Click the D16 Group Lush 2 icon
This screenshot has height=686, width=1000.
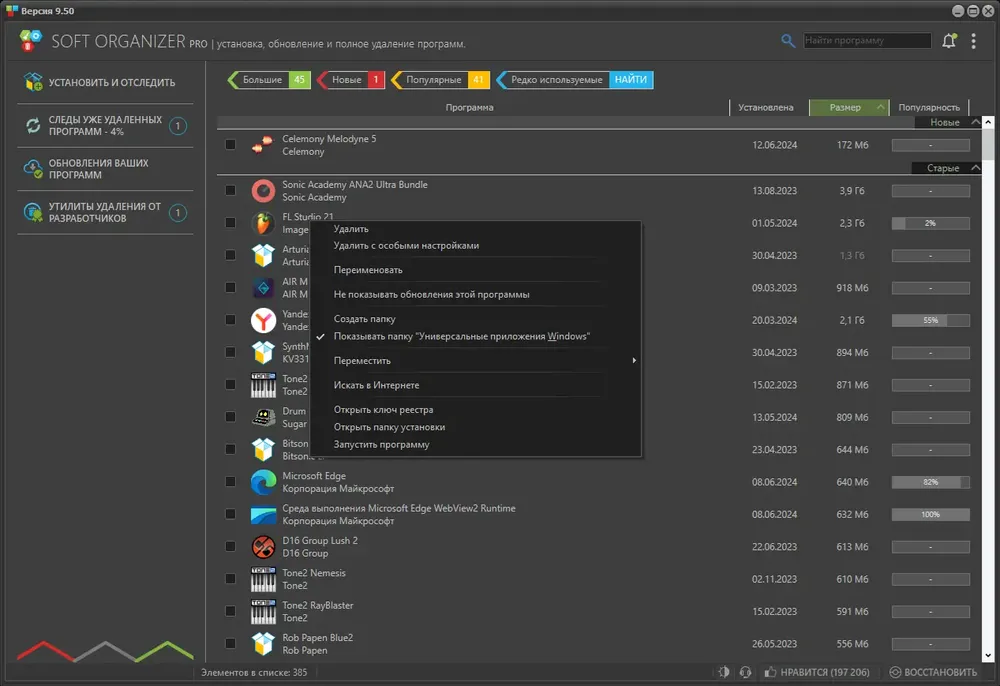tap(263, 547)
